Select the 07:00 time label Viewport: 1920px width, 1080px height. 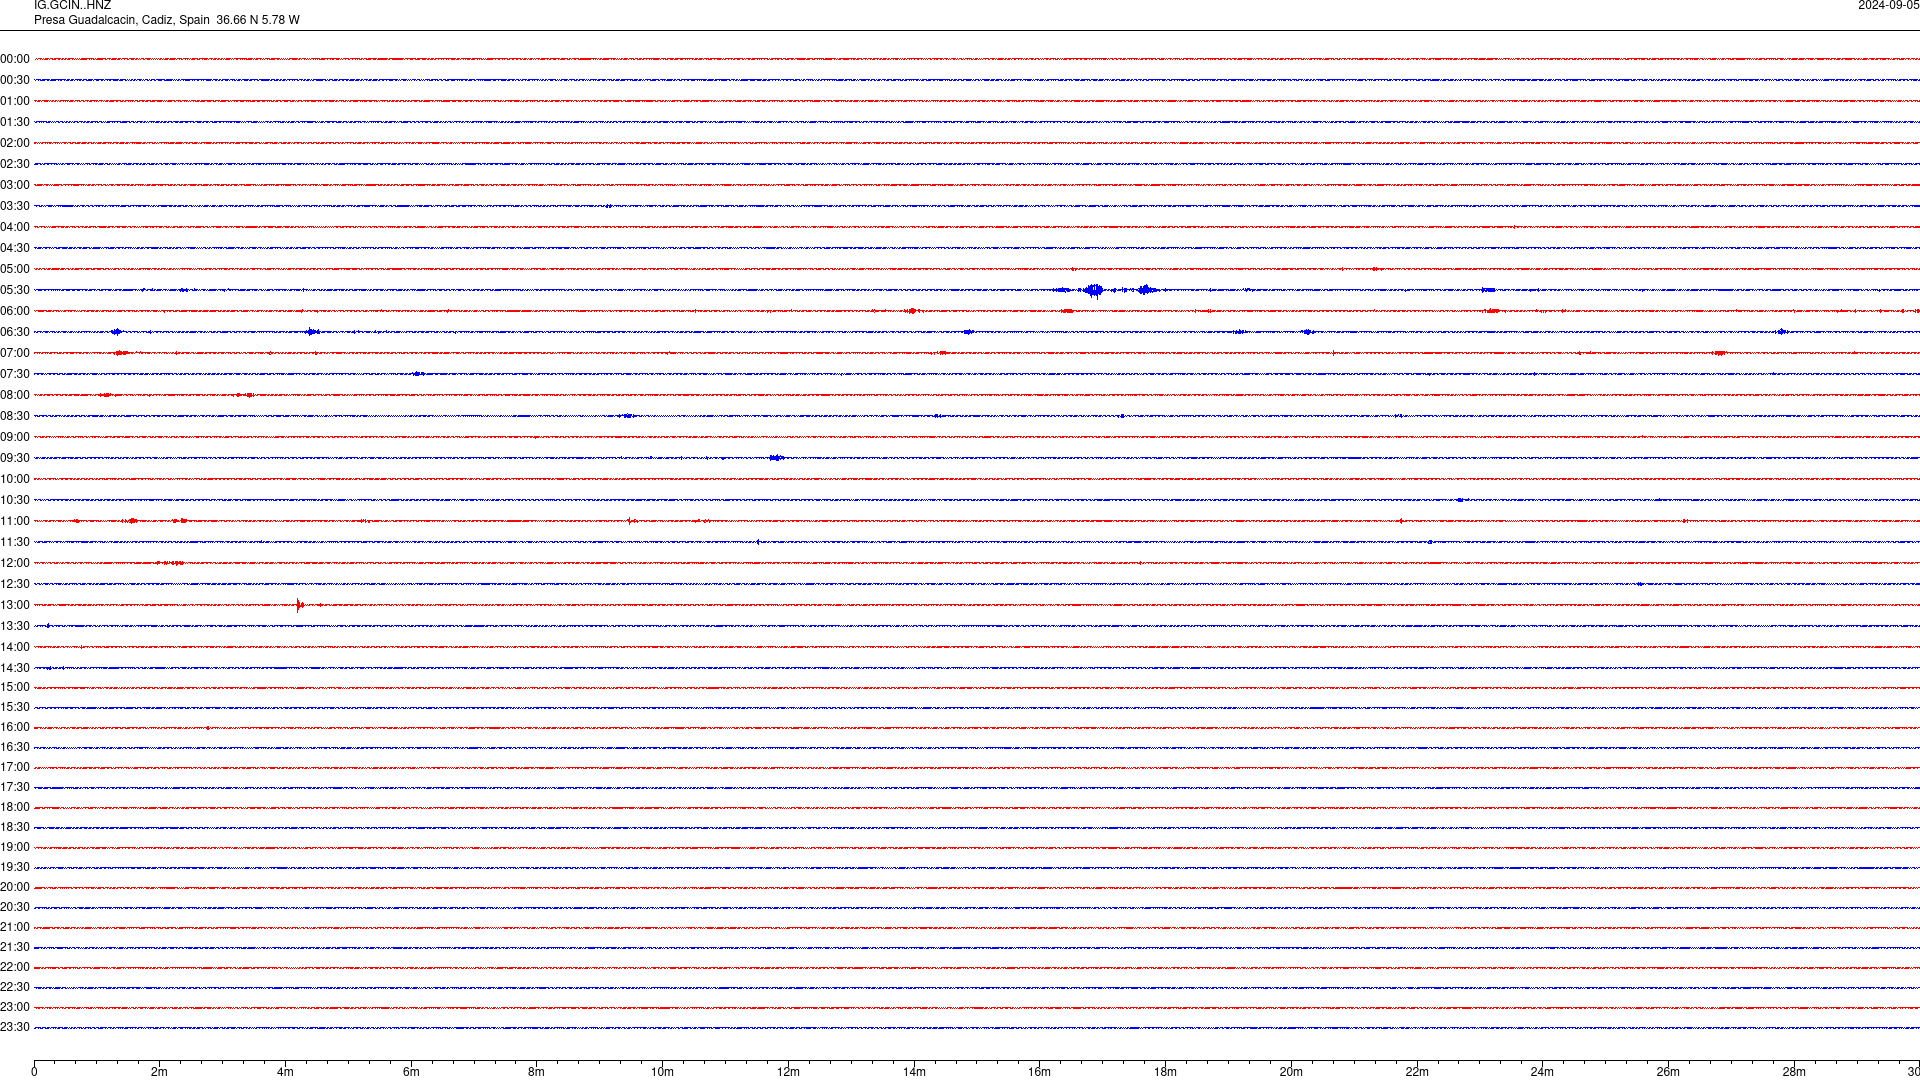click(15, 353)
